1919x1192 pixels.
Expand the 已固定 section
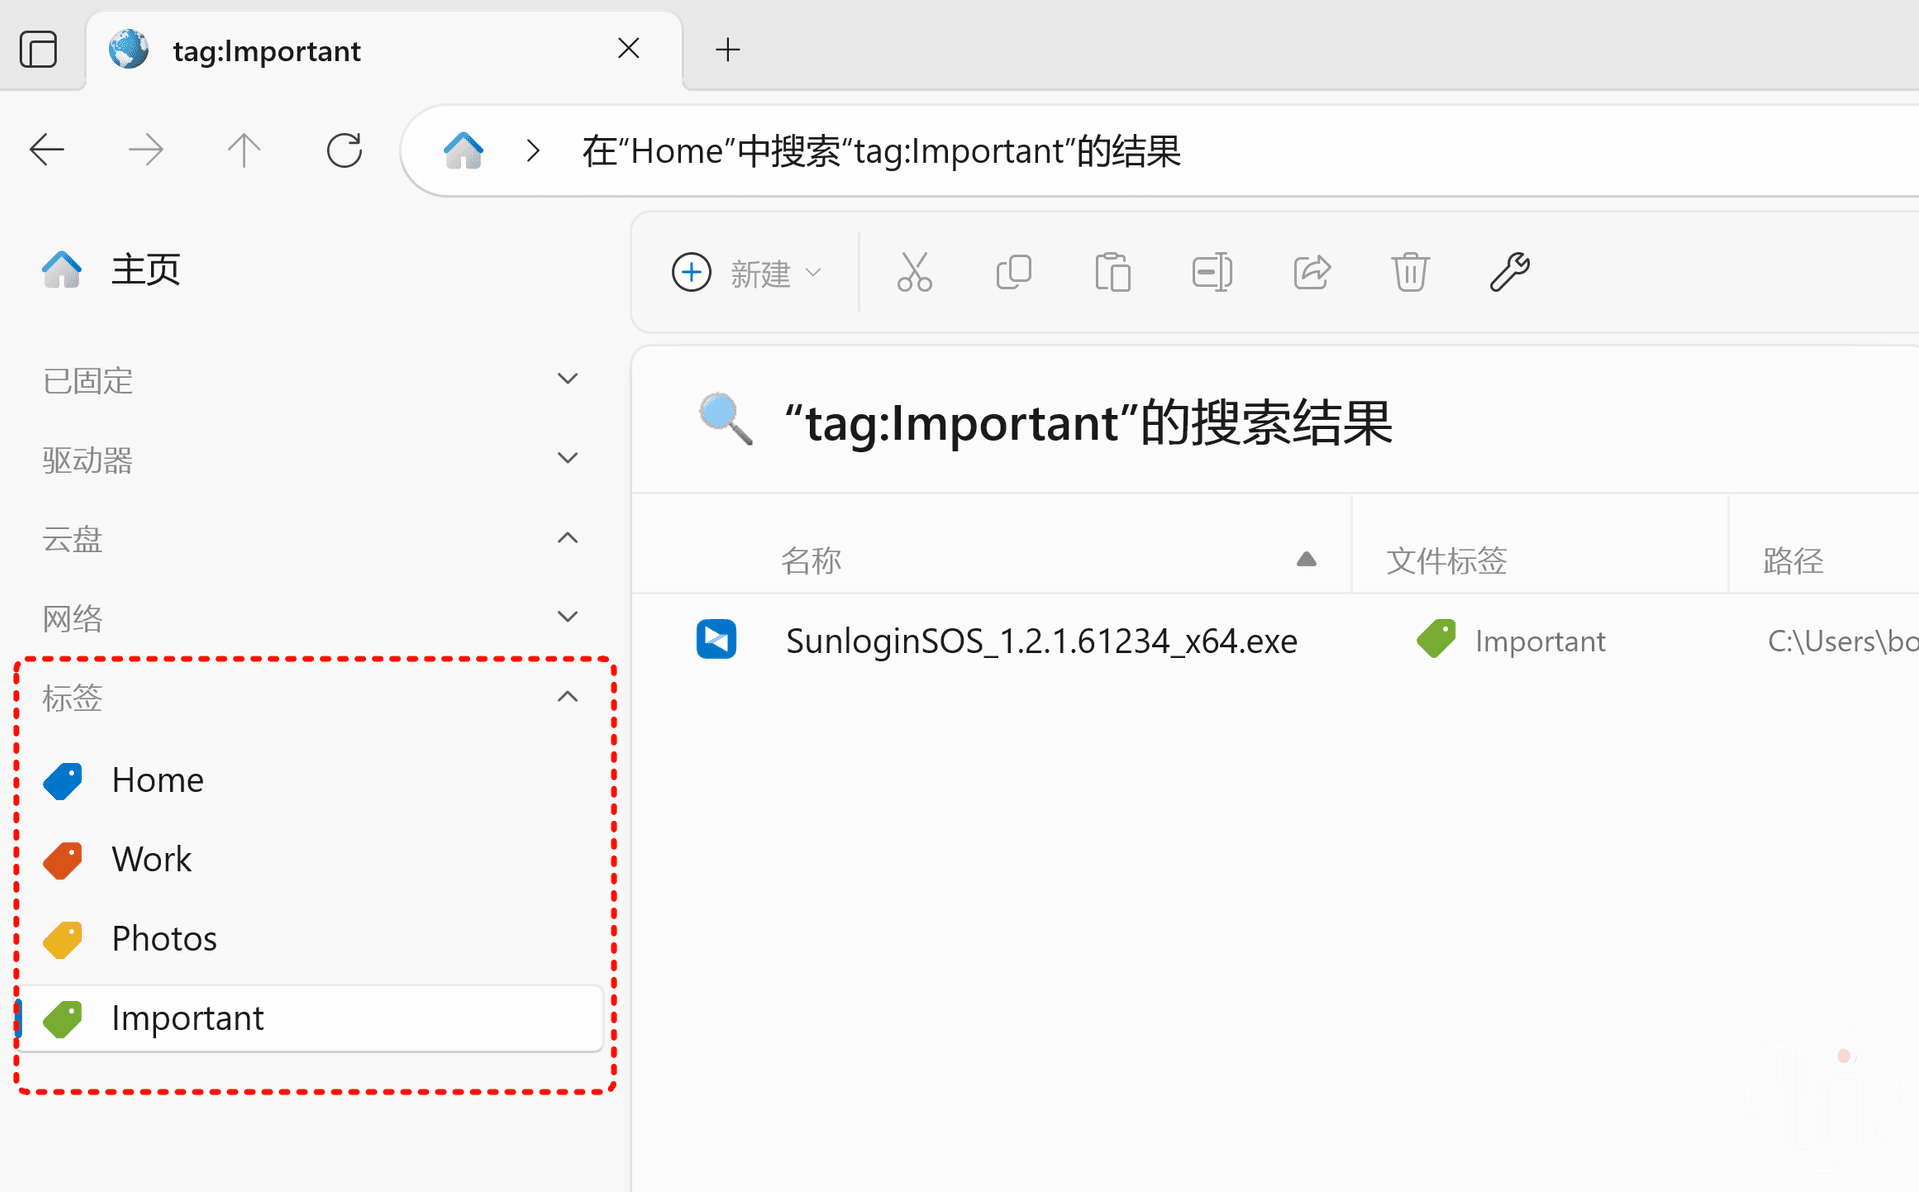click(x=567, y=379)
